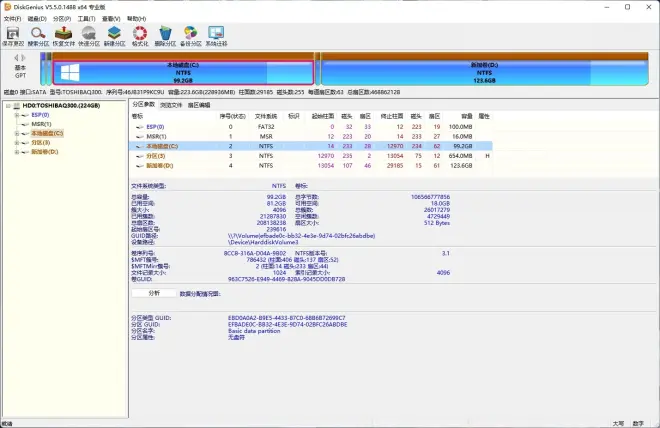Screen dimensions: 660x428
Task: Click Windows logo on C: partition bar
Action: click(x=70, y=72)
